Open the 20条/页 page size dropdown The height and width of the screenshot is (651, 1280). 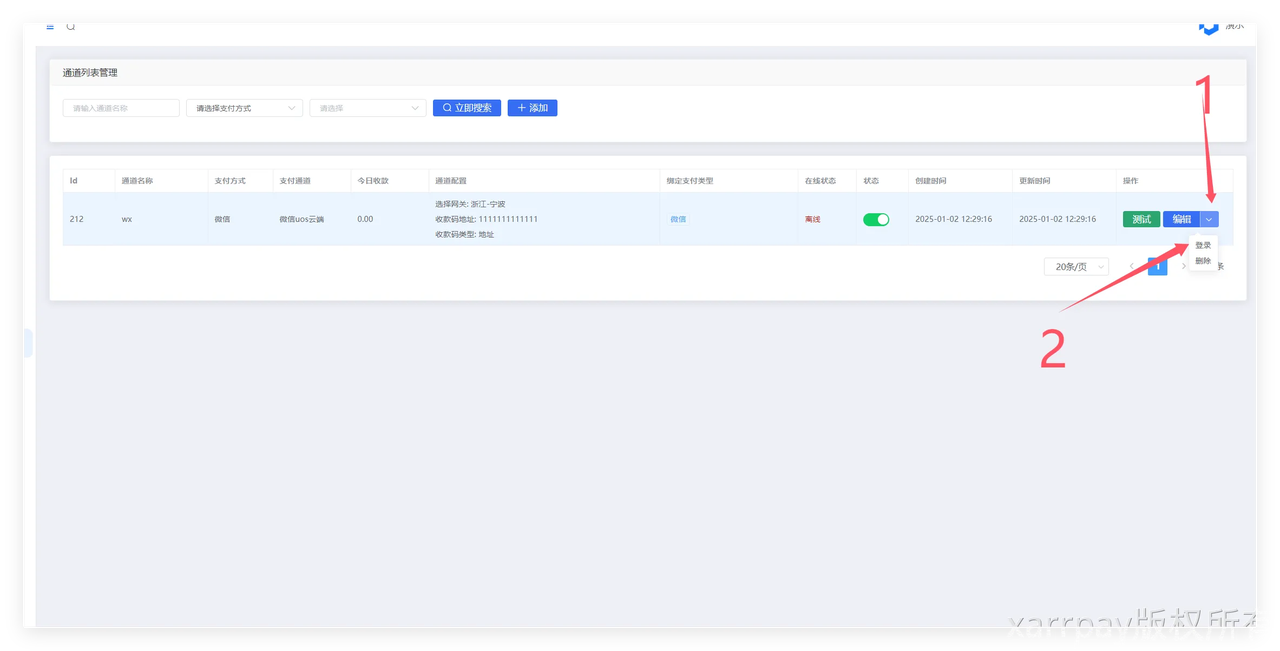click(x=1076, y=267)
